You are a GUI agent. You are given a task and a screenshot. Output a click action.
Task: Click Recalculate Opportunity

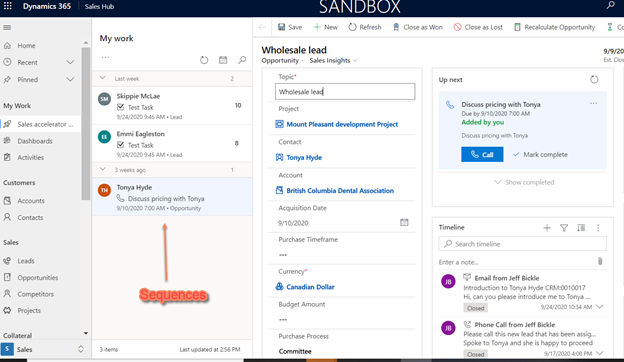pyautogui.click(x=554, y=27)
